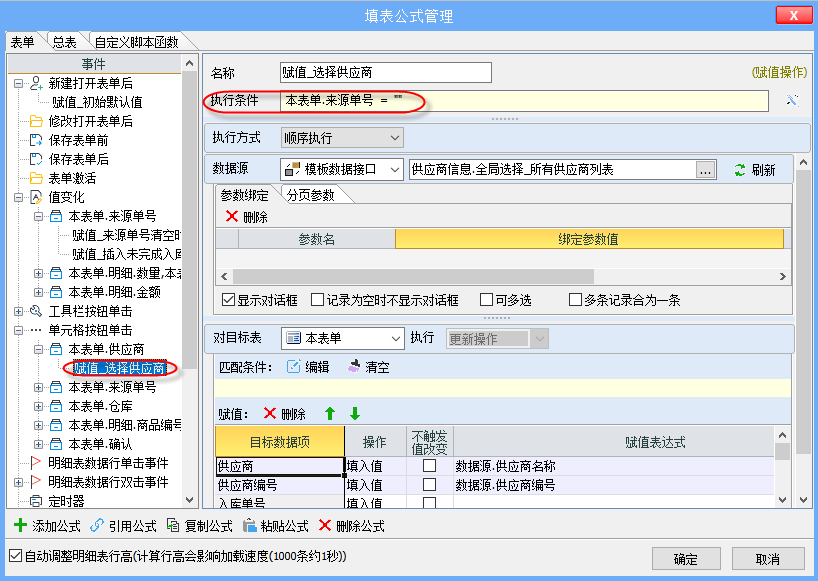The height and width of the screenshot is (581, 818).
Task: Click the 值变化 event icon
Action: (36, 197)
